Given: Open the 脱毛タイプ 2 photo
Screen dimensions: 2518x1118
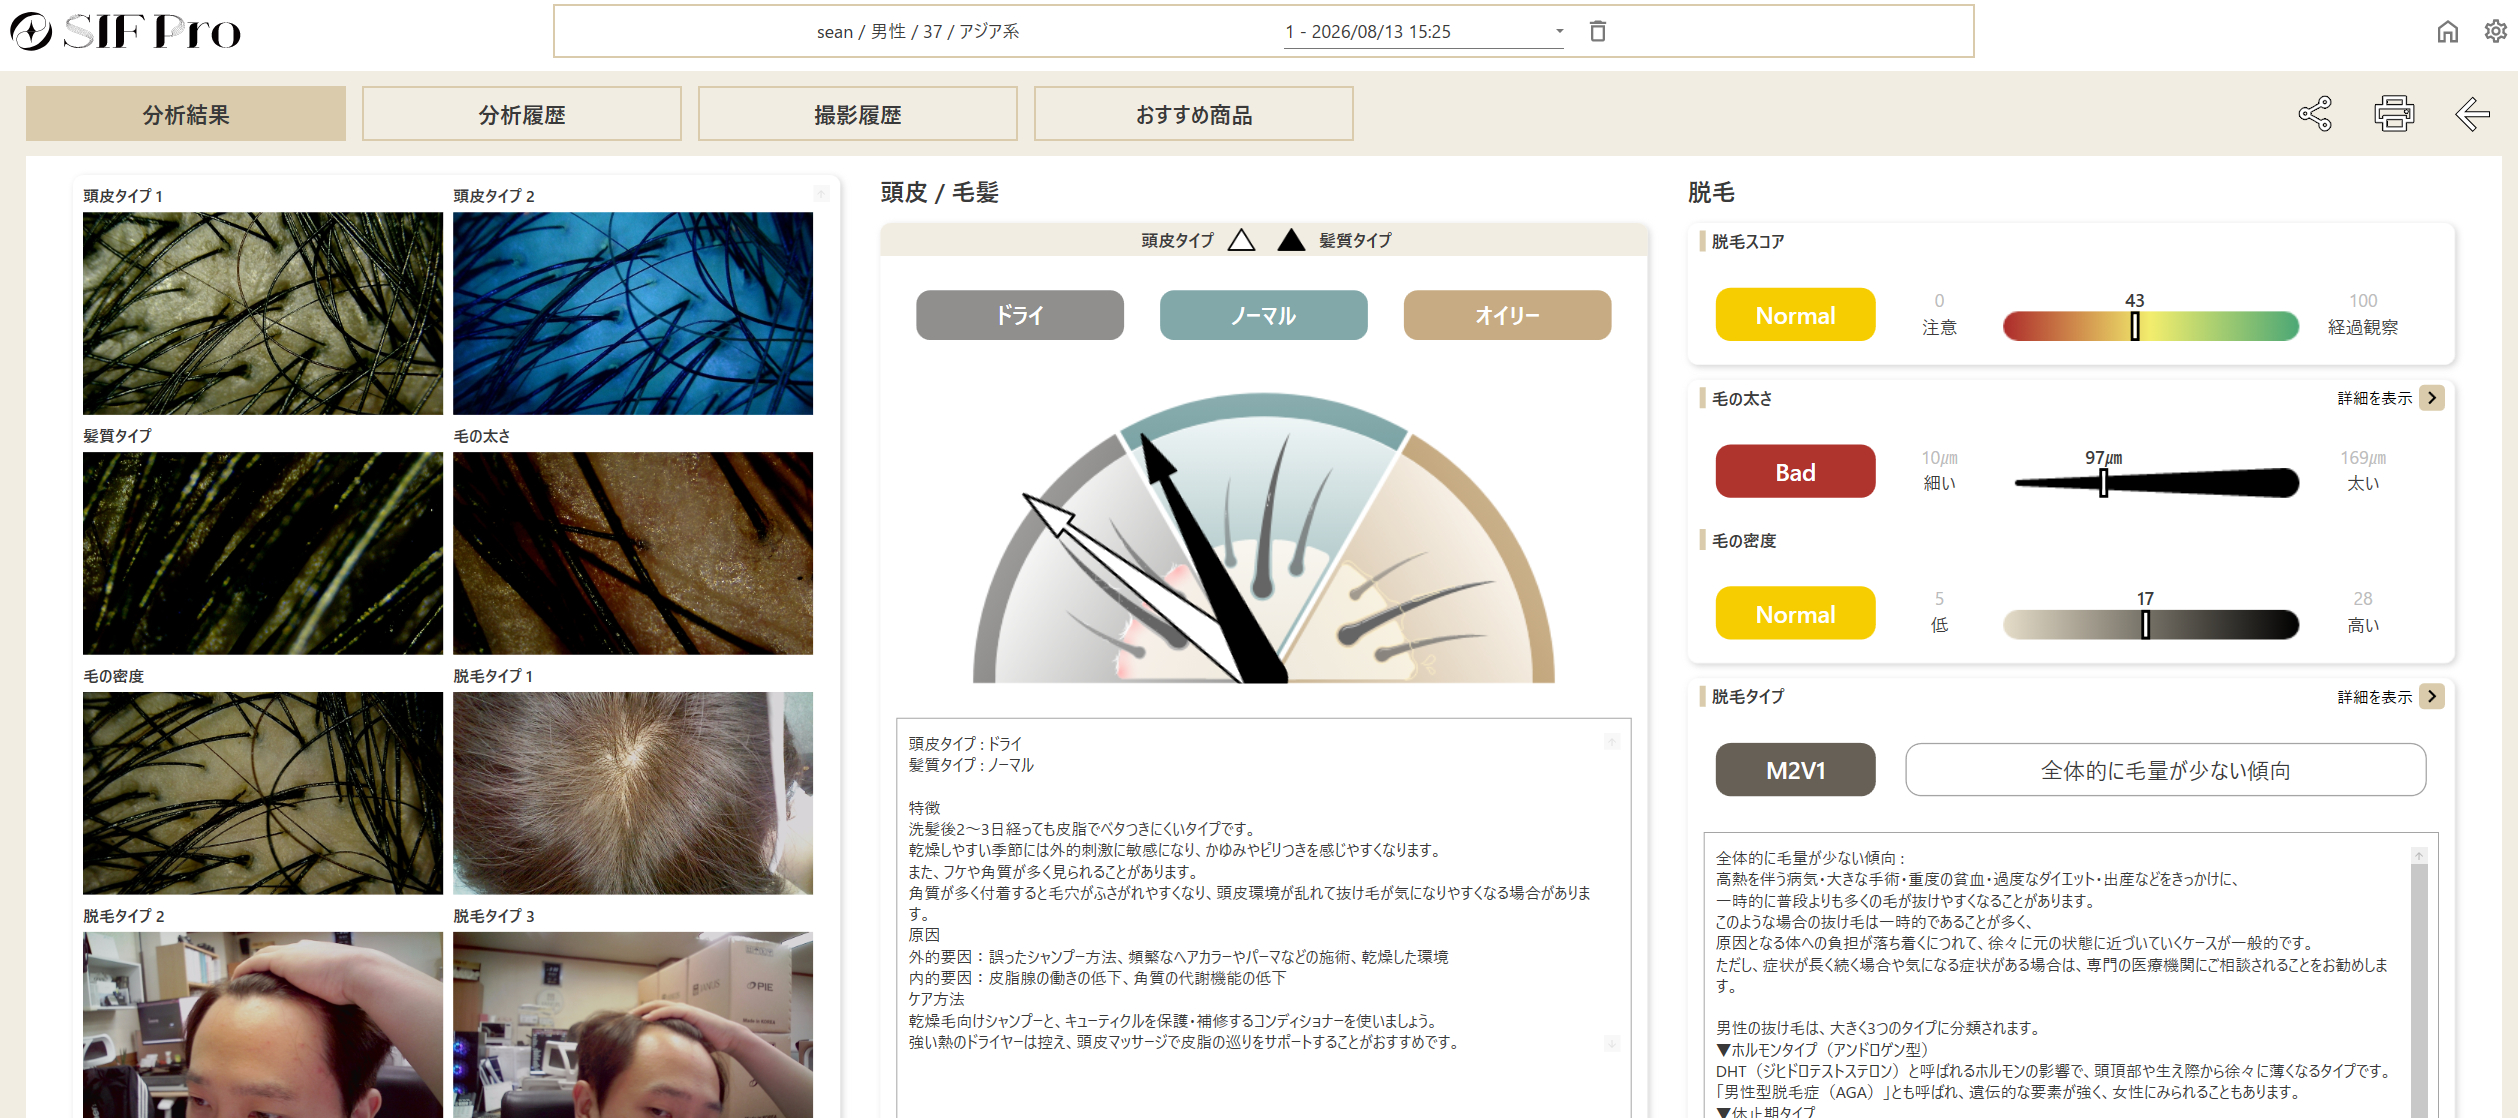Looking at the screenshot, I should tap(263, 1025).
